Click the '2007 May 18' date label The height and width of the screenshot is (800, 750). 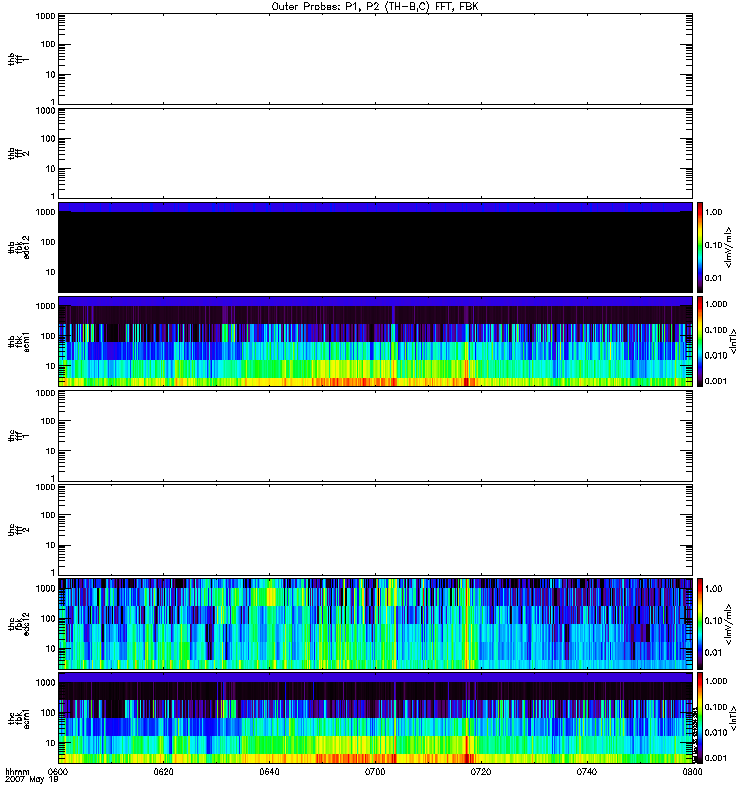coord(27,781)
